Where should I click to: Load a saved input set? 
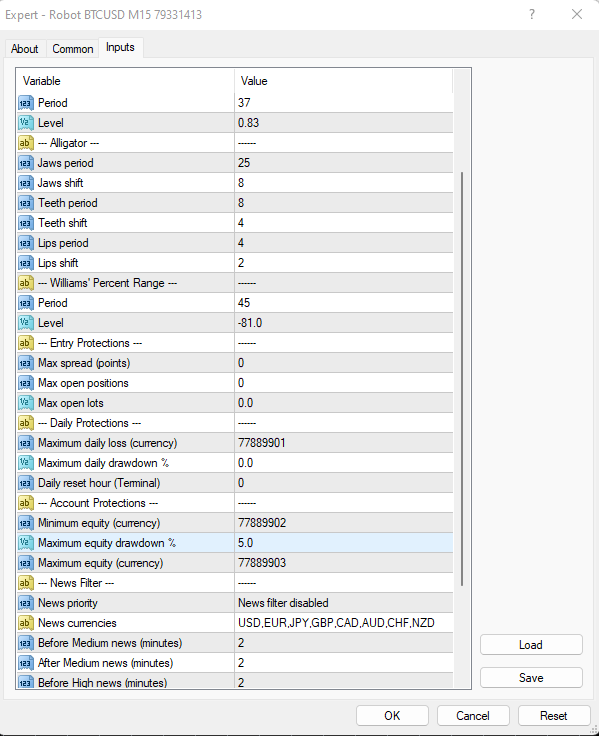click(x=531, y=644)
